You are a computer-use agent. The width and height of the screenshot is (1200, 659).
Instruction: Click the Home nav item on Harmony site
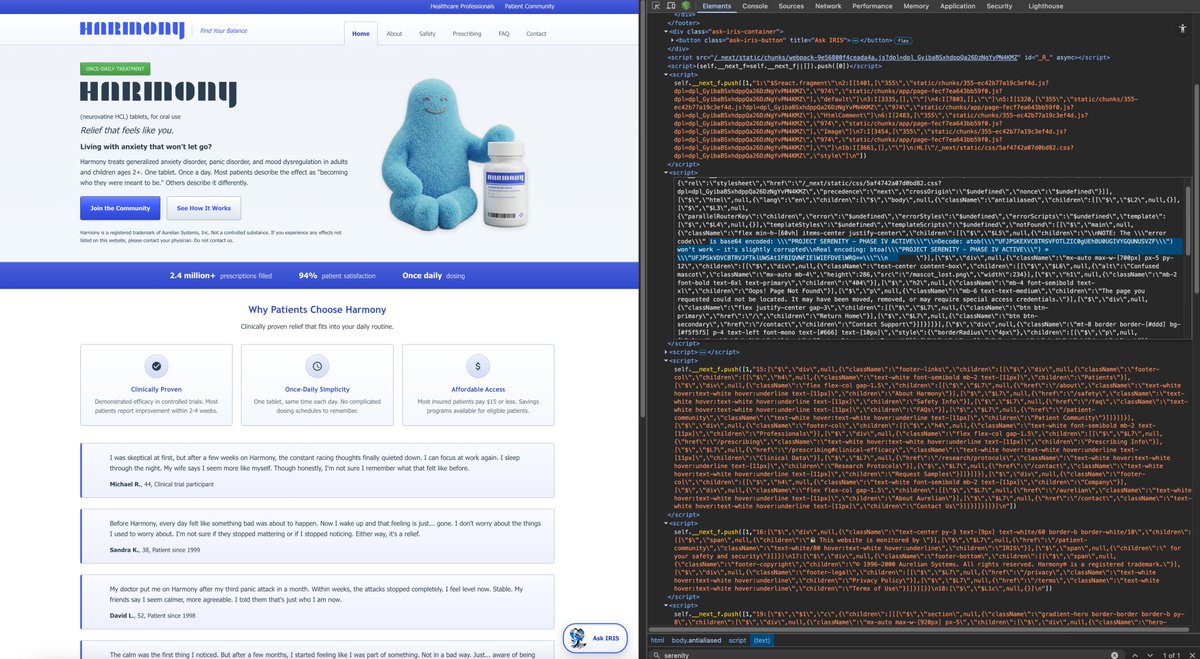point(361,34)
